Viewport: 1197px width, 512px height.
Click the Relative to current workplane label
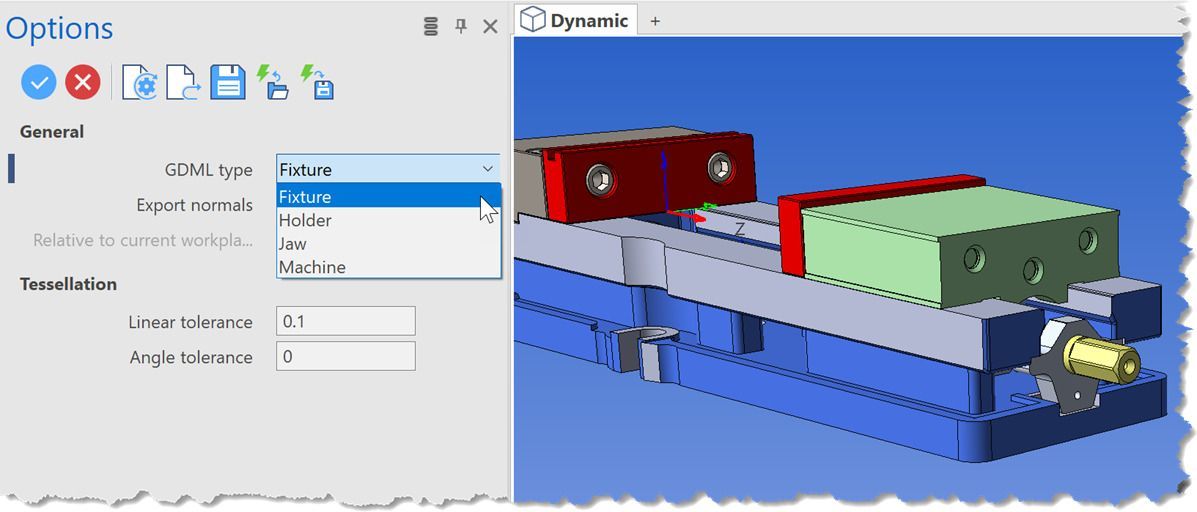point(143,240)
